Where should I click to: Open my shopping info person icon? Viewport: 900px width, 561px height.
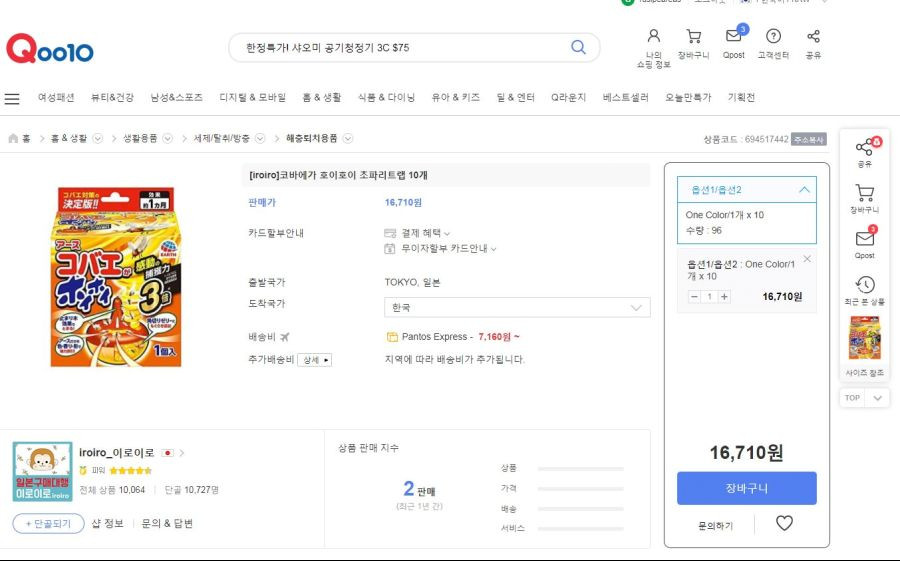click(653, 36)
